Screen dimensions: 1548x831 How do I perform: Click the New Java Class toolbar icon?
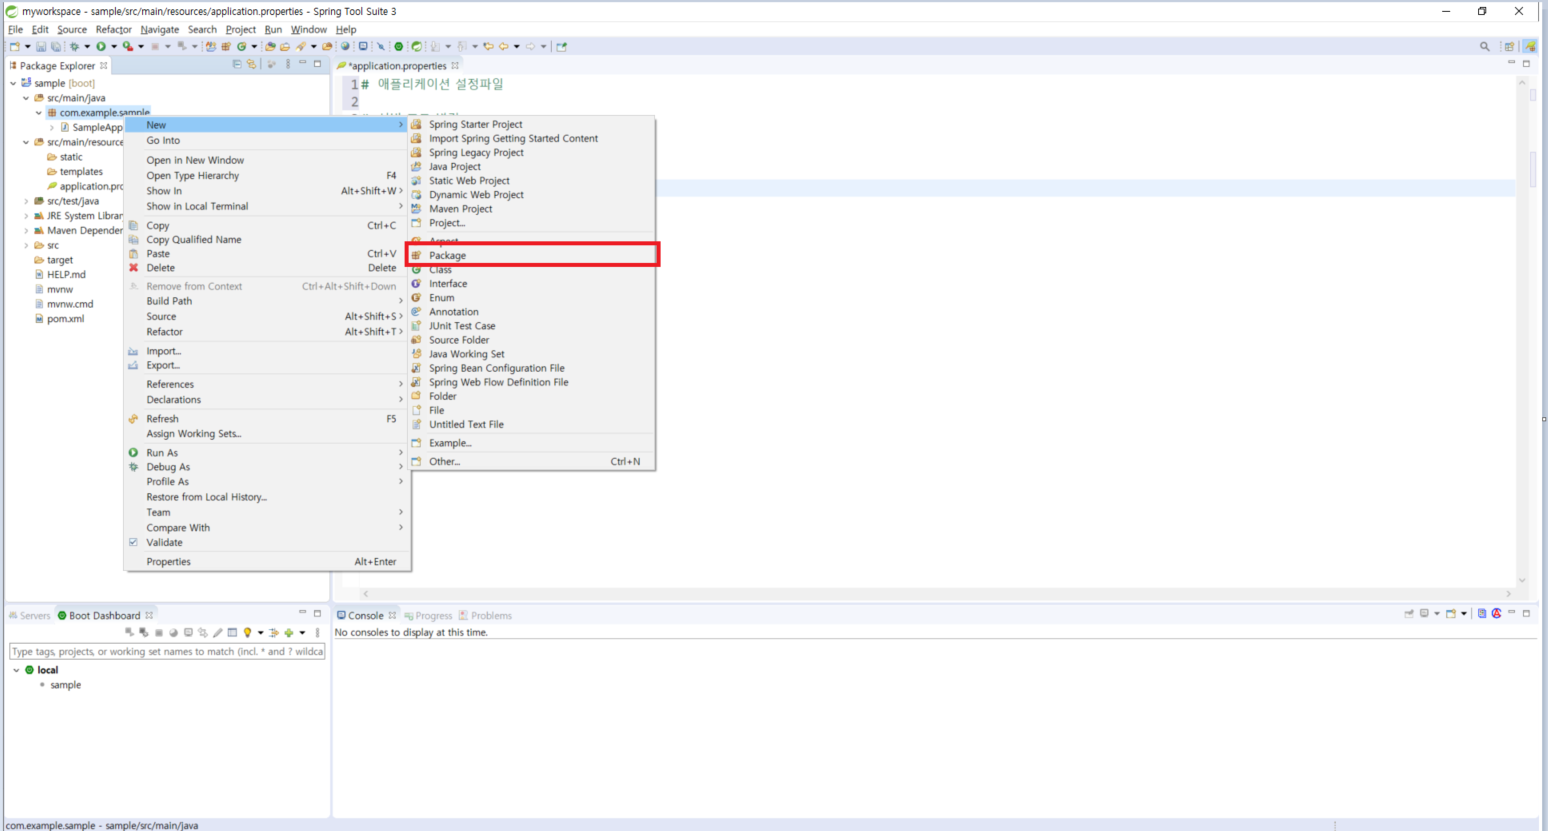(242, 46)
